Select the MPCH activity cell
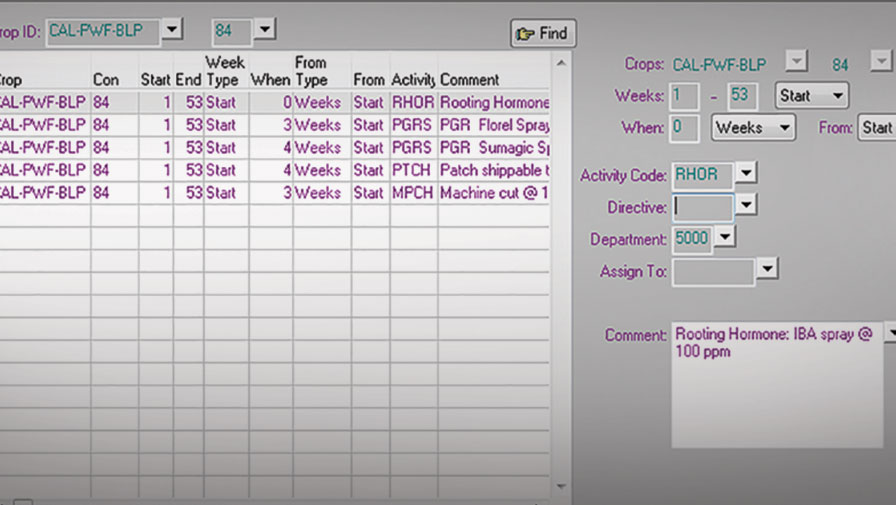This screenshot has height=505, width=896. tap(413, 193)
